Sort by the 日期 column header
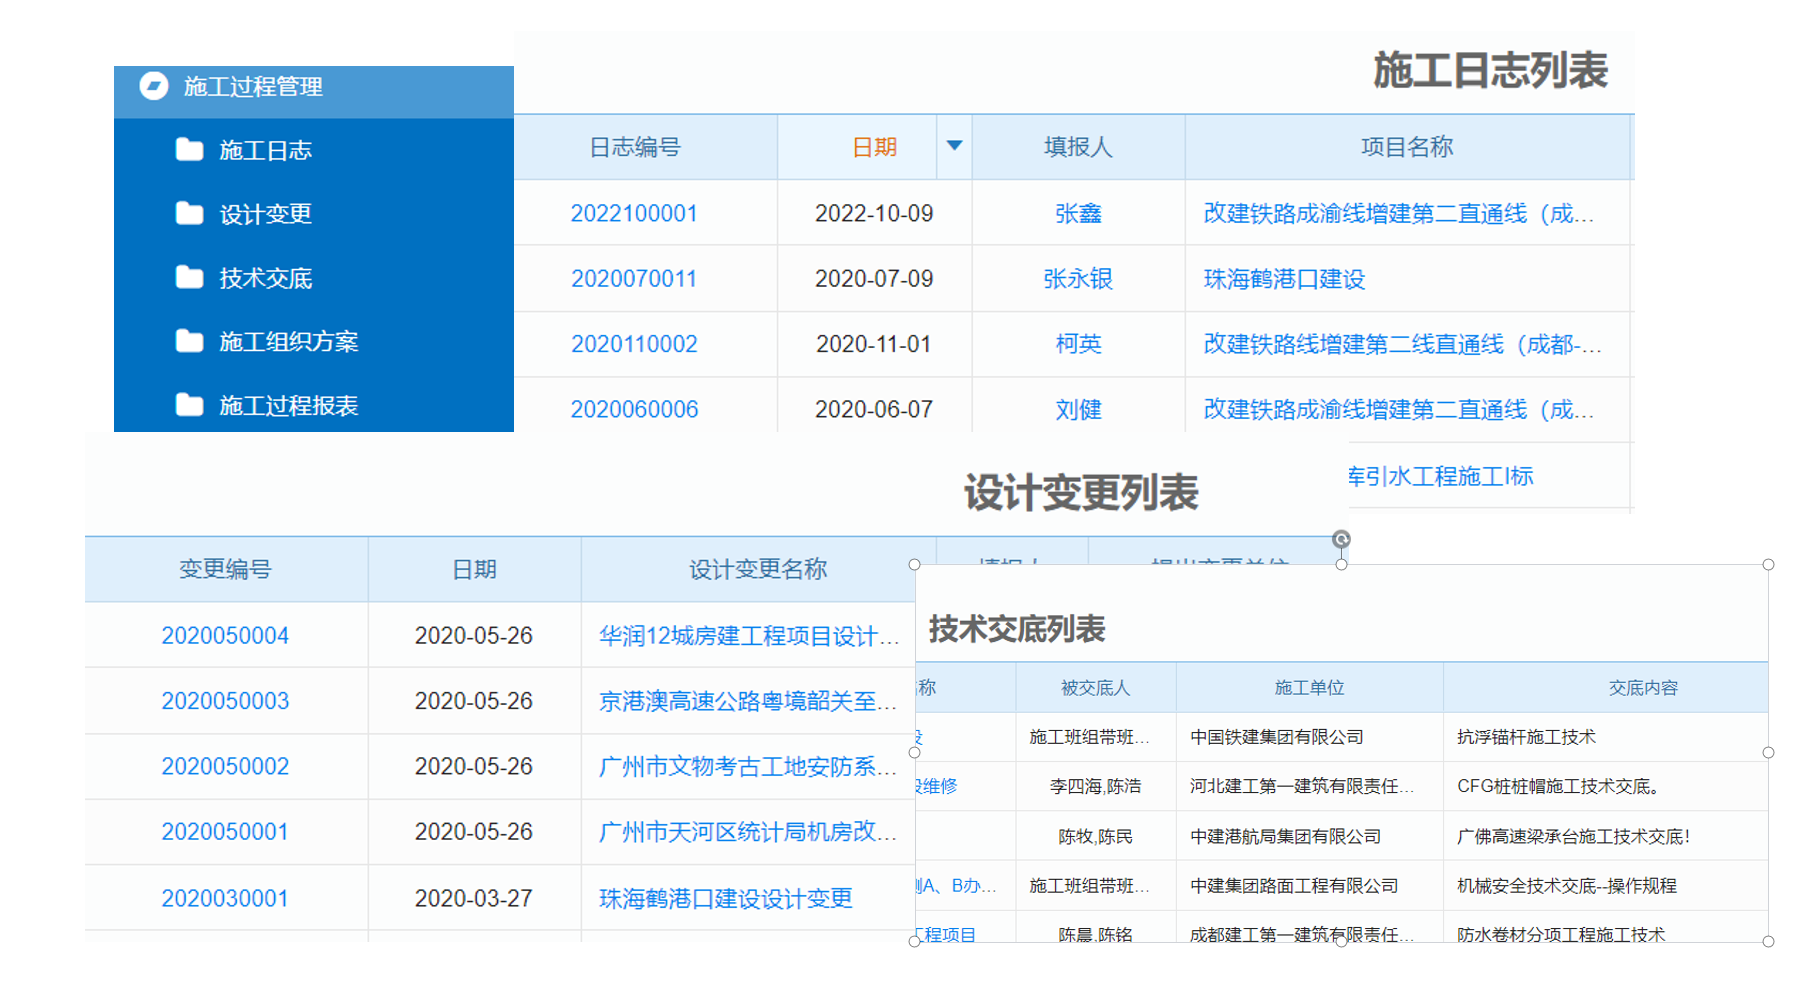This screenshot has height=986, width=1805. (874, 147)
